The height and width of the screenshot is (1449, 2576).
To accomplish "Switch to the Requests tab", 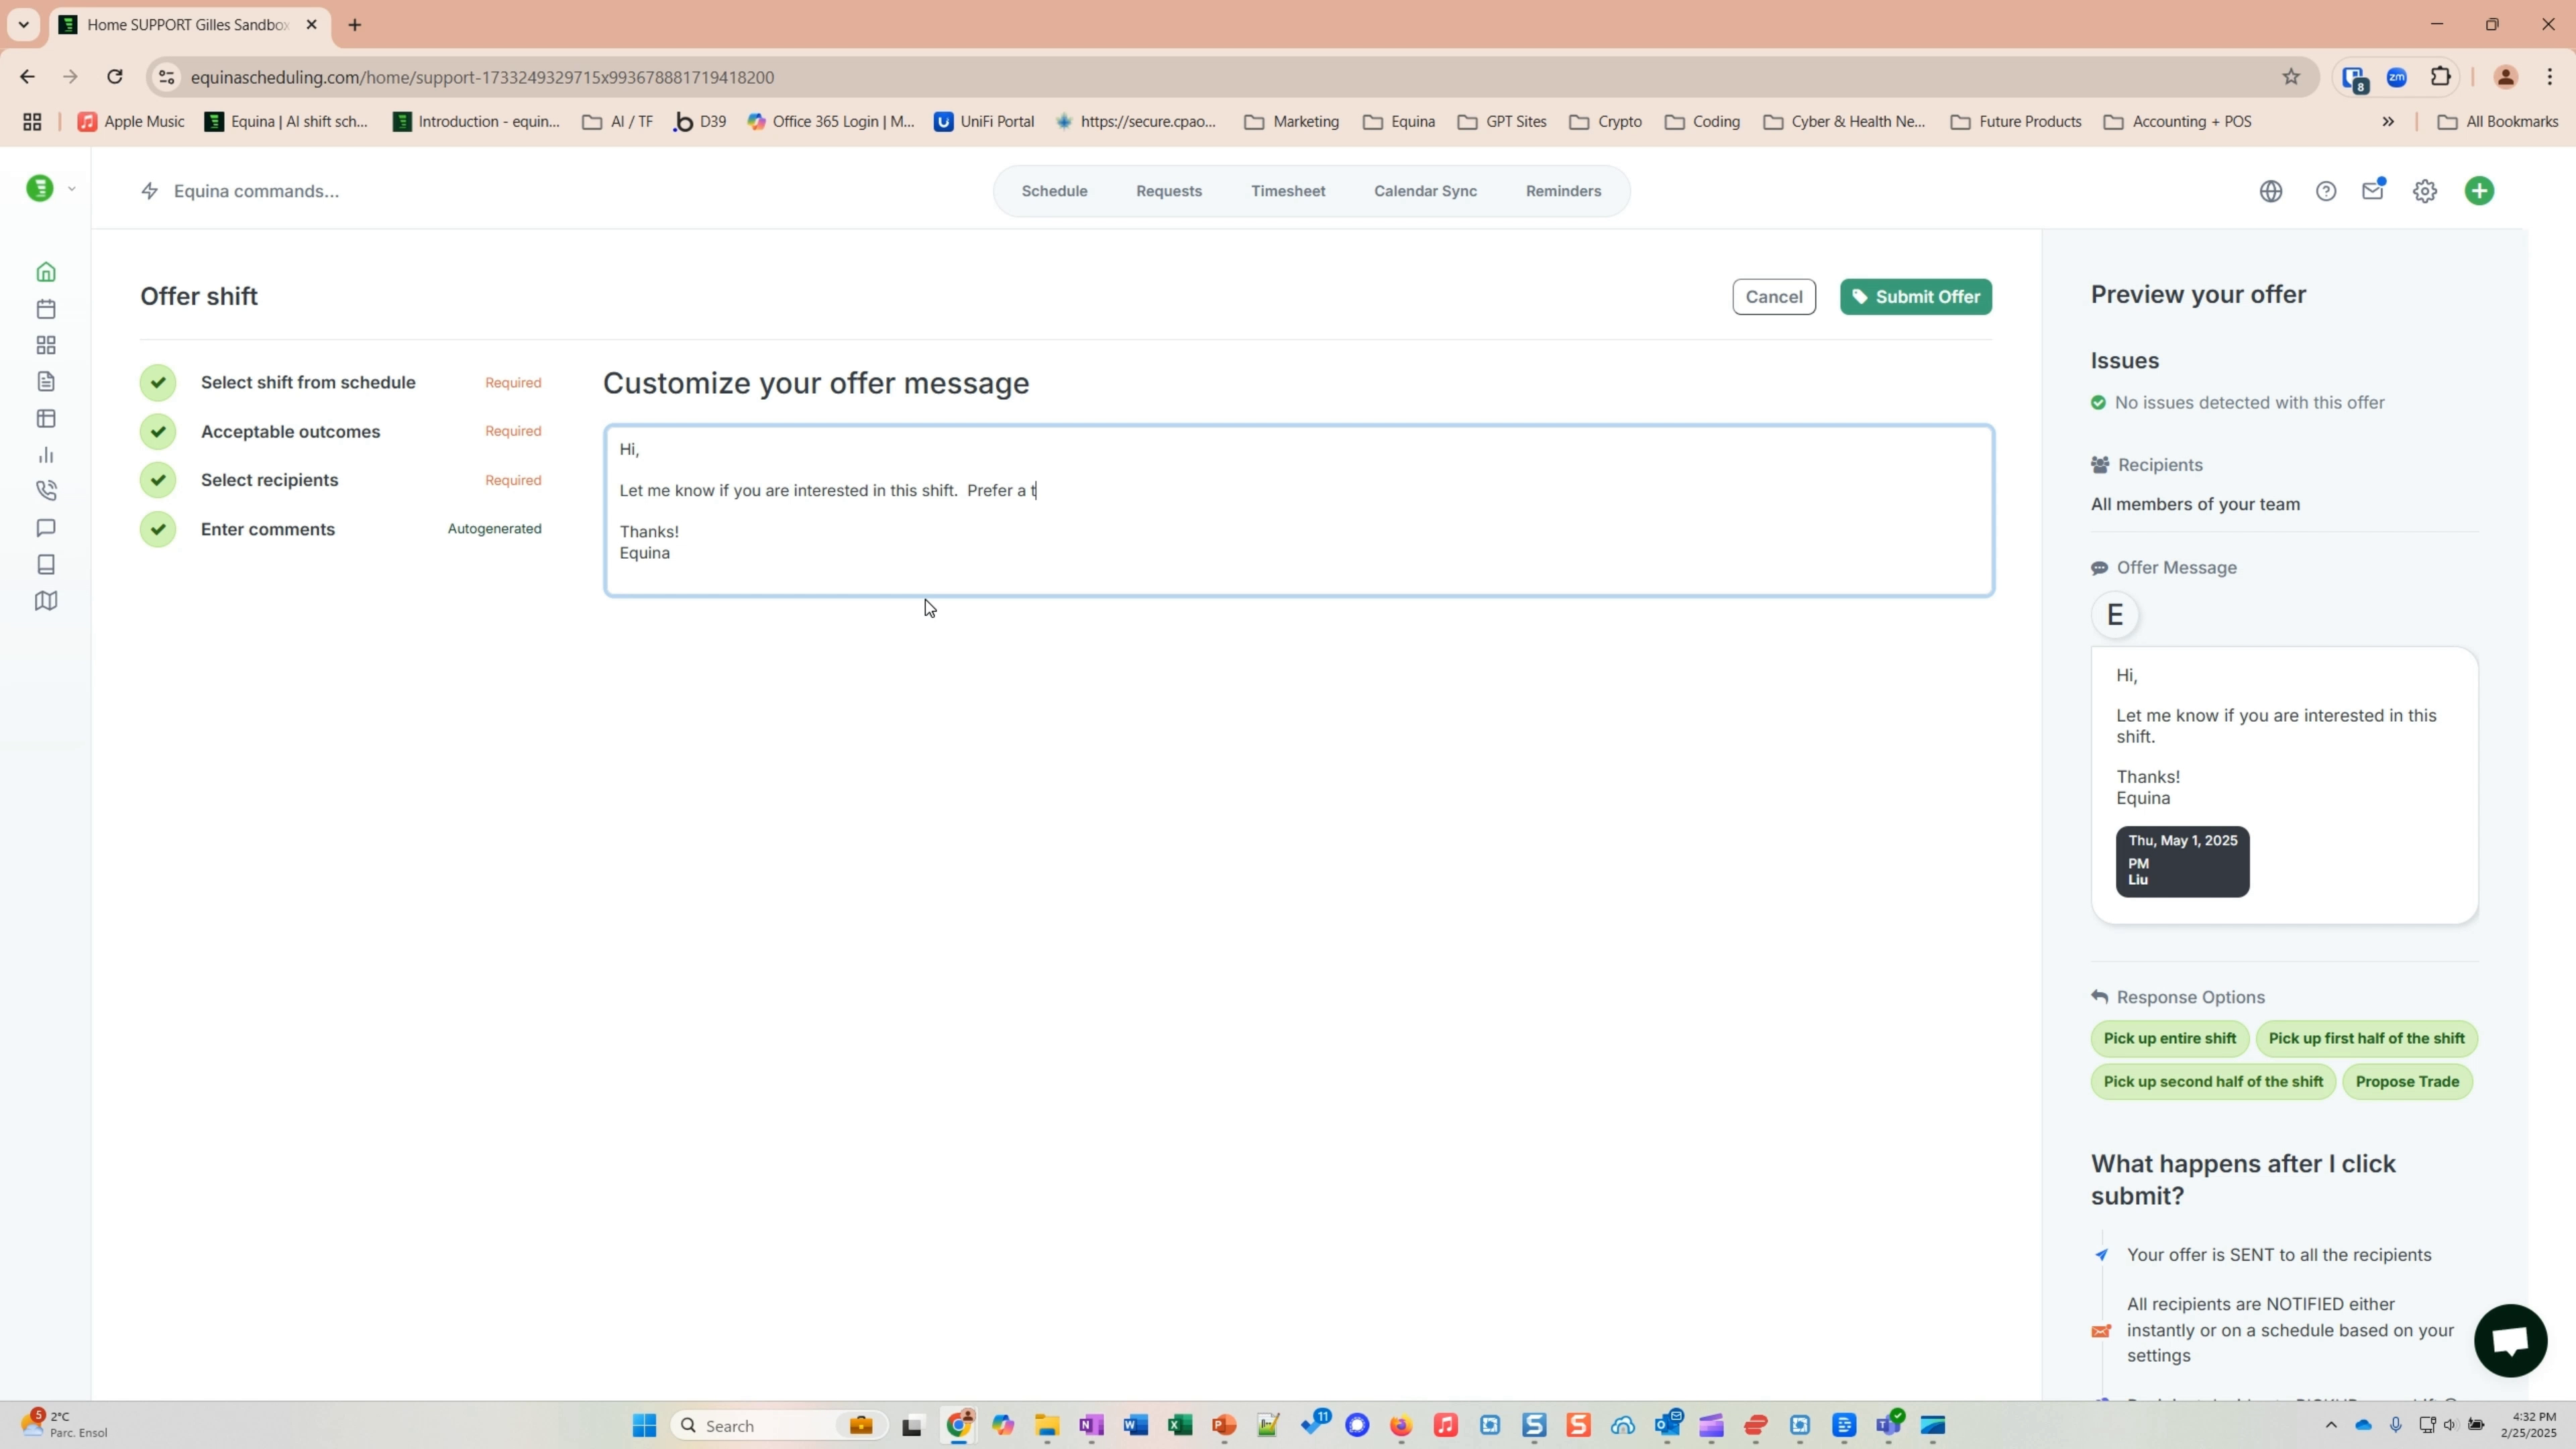I will point(1168,190).
